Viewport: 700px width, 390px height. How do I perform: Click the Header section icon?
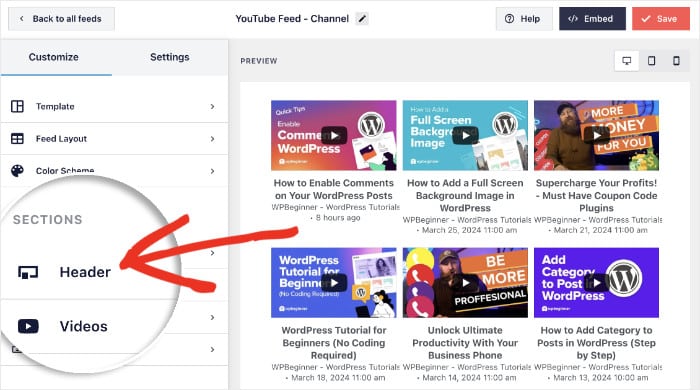pyautogui.click(x=28, y=272)
